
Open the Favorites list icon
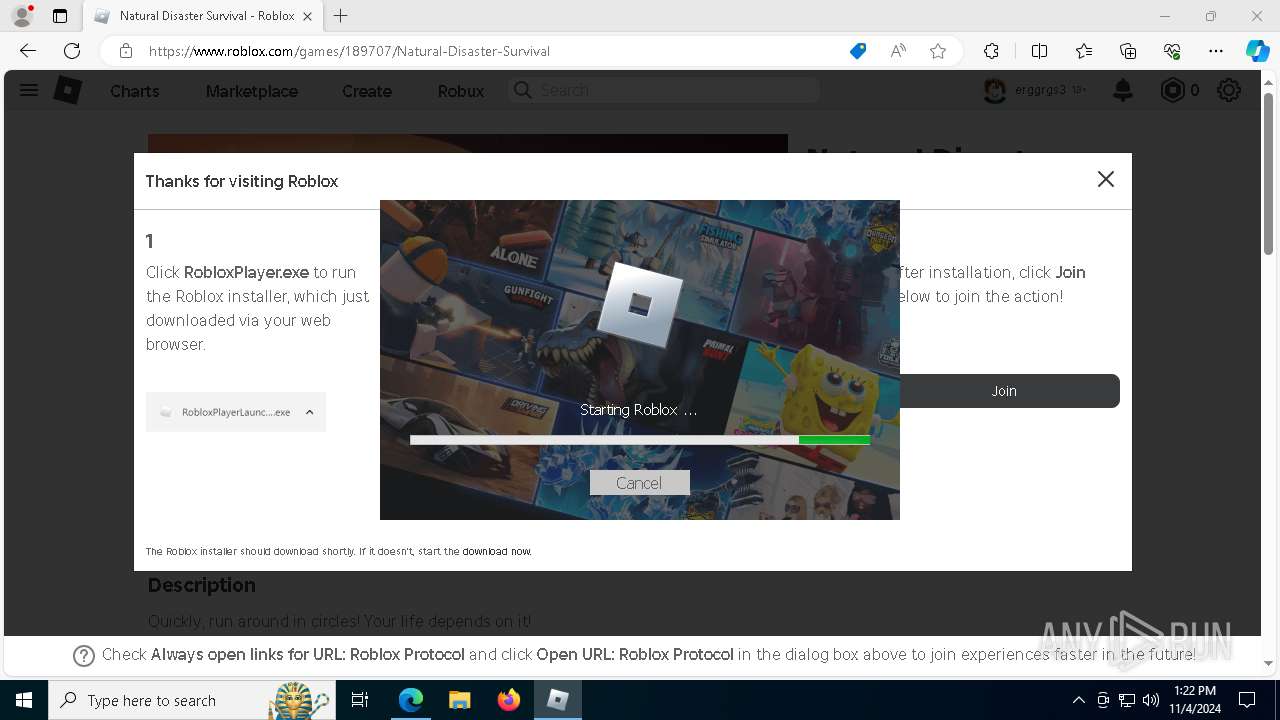point(1084,51)
